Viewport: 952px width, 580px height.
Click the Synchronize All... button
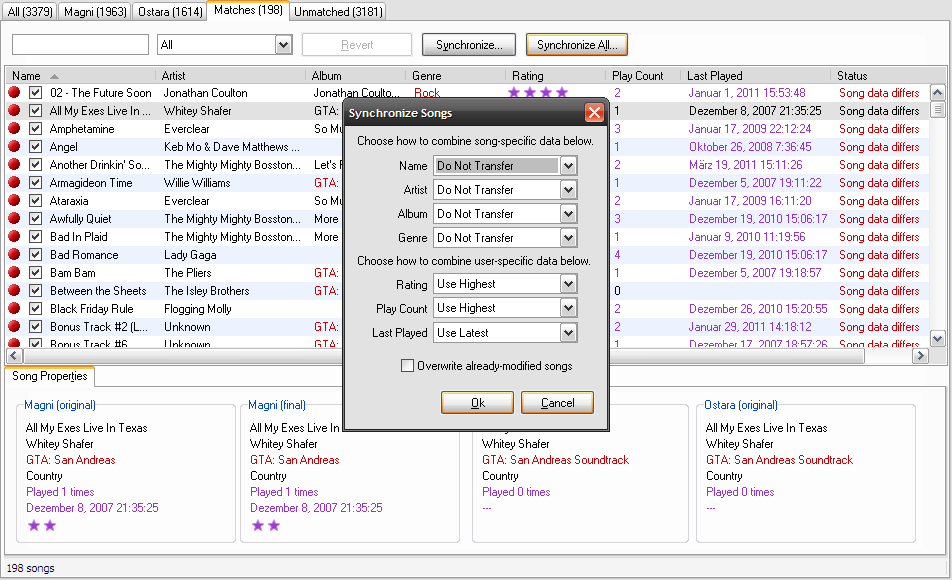[577, 44]
